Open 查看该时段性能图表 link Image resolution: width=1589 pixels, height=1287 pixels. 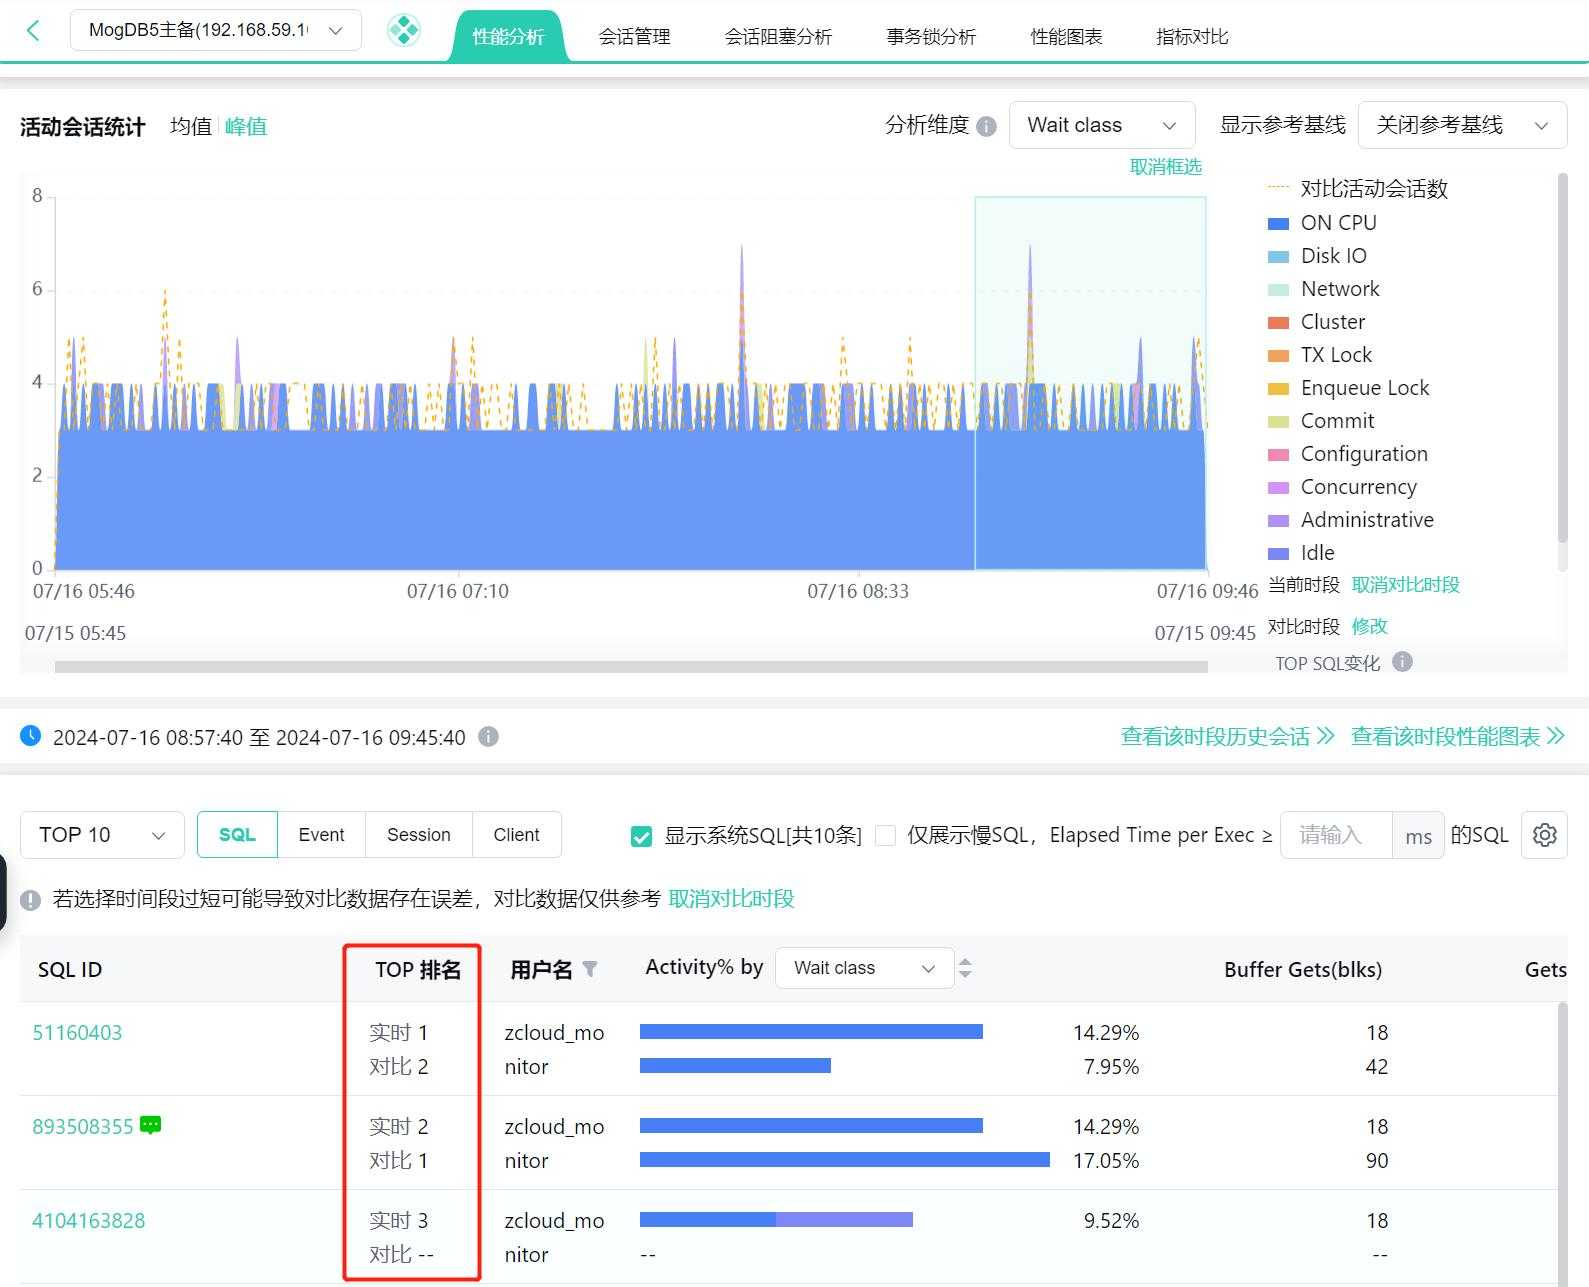(1457, 737)
